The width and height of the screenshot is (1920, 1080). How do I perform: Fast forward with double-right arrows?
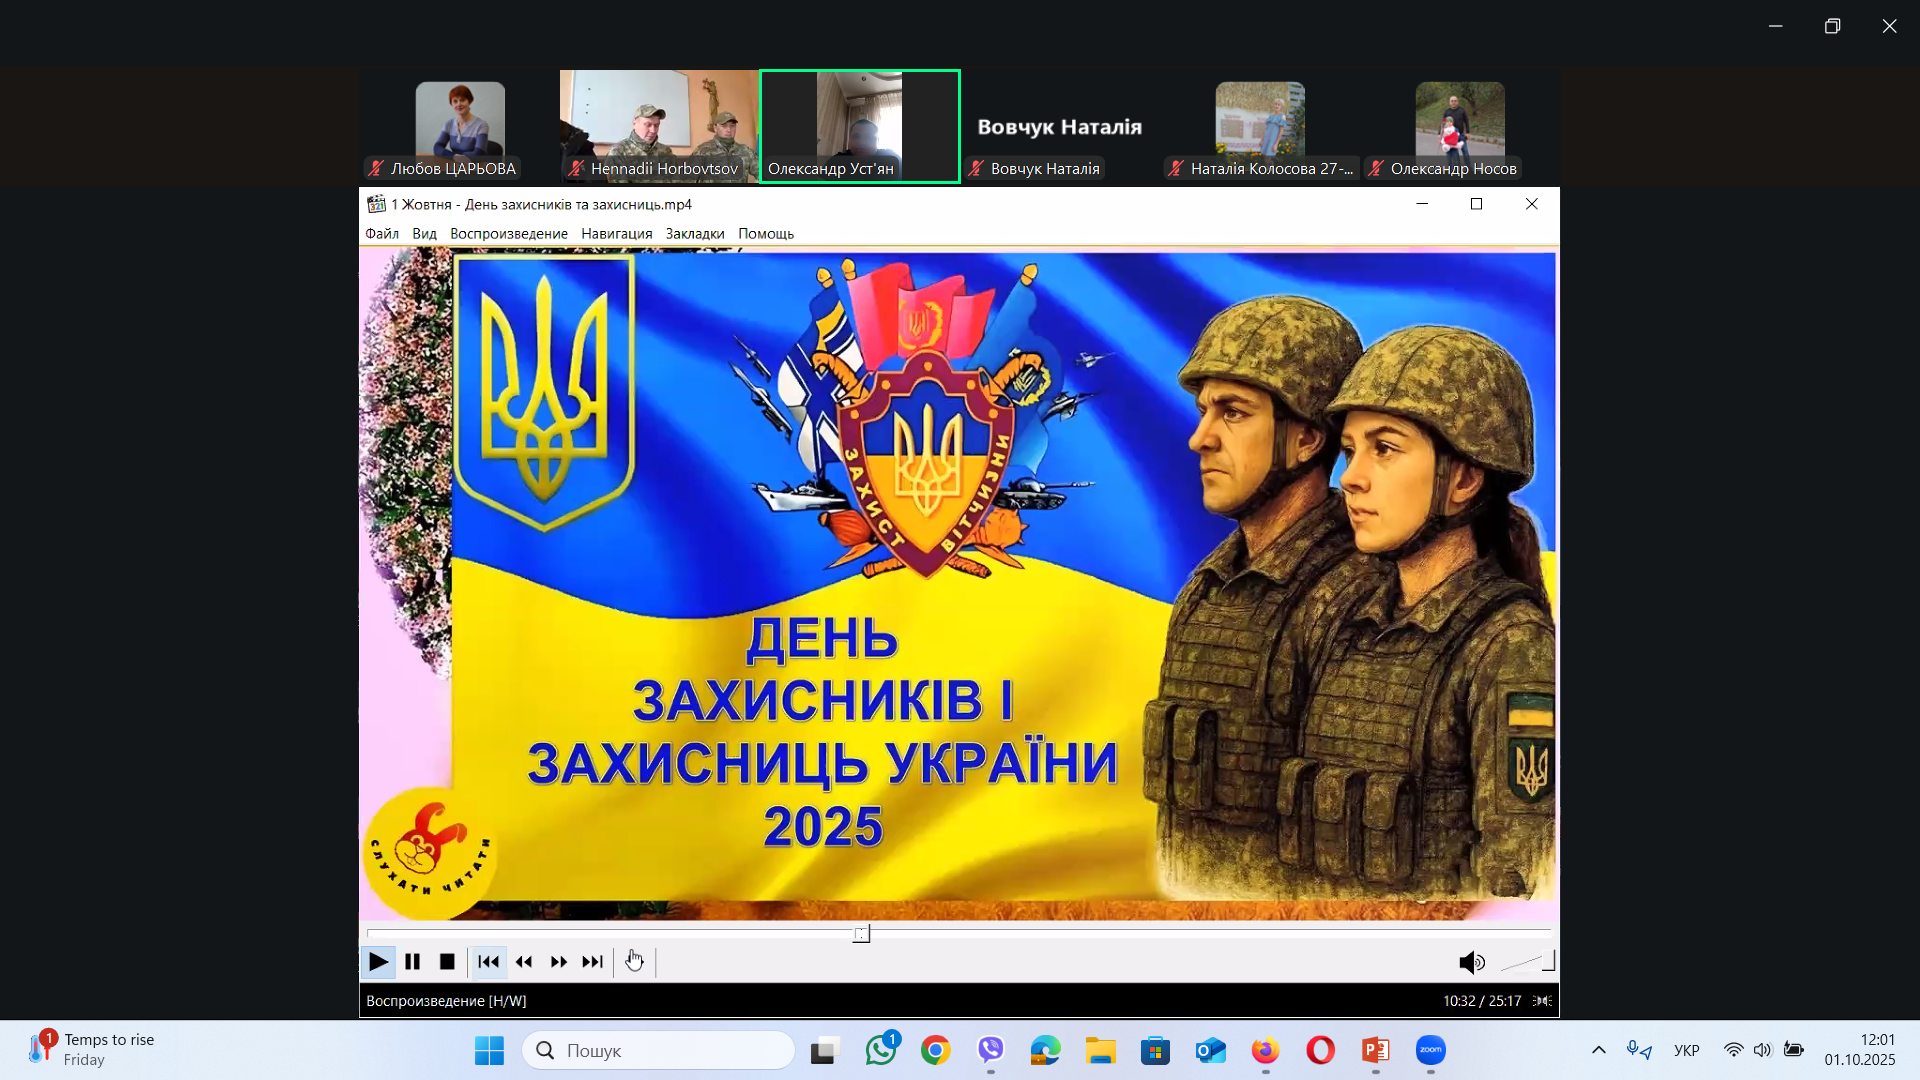click(x=558, y=962)
